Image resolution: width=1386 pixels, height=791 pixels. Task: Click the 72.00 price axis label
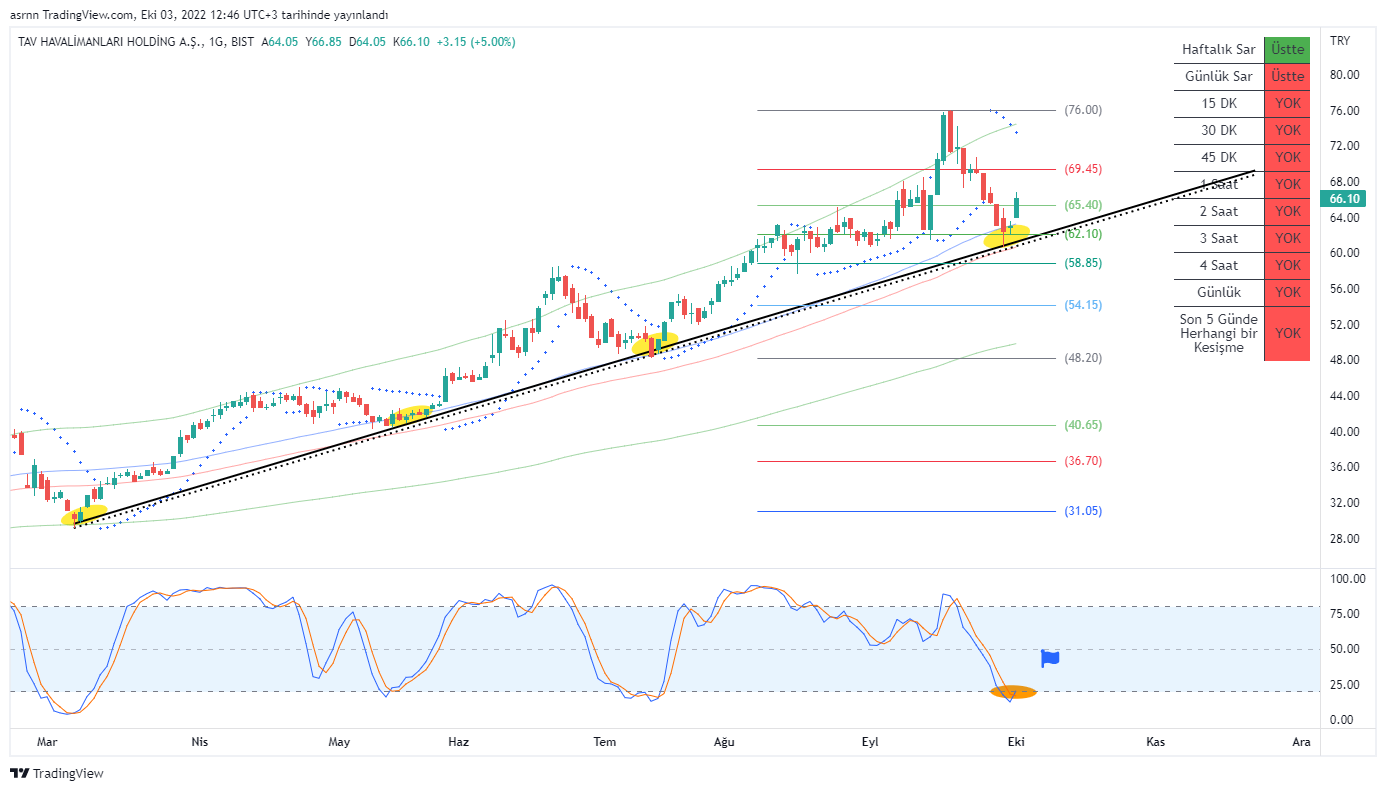[x=1345, y=146]
